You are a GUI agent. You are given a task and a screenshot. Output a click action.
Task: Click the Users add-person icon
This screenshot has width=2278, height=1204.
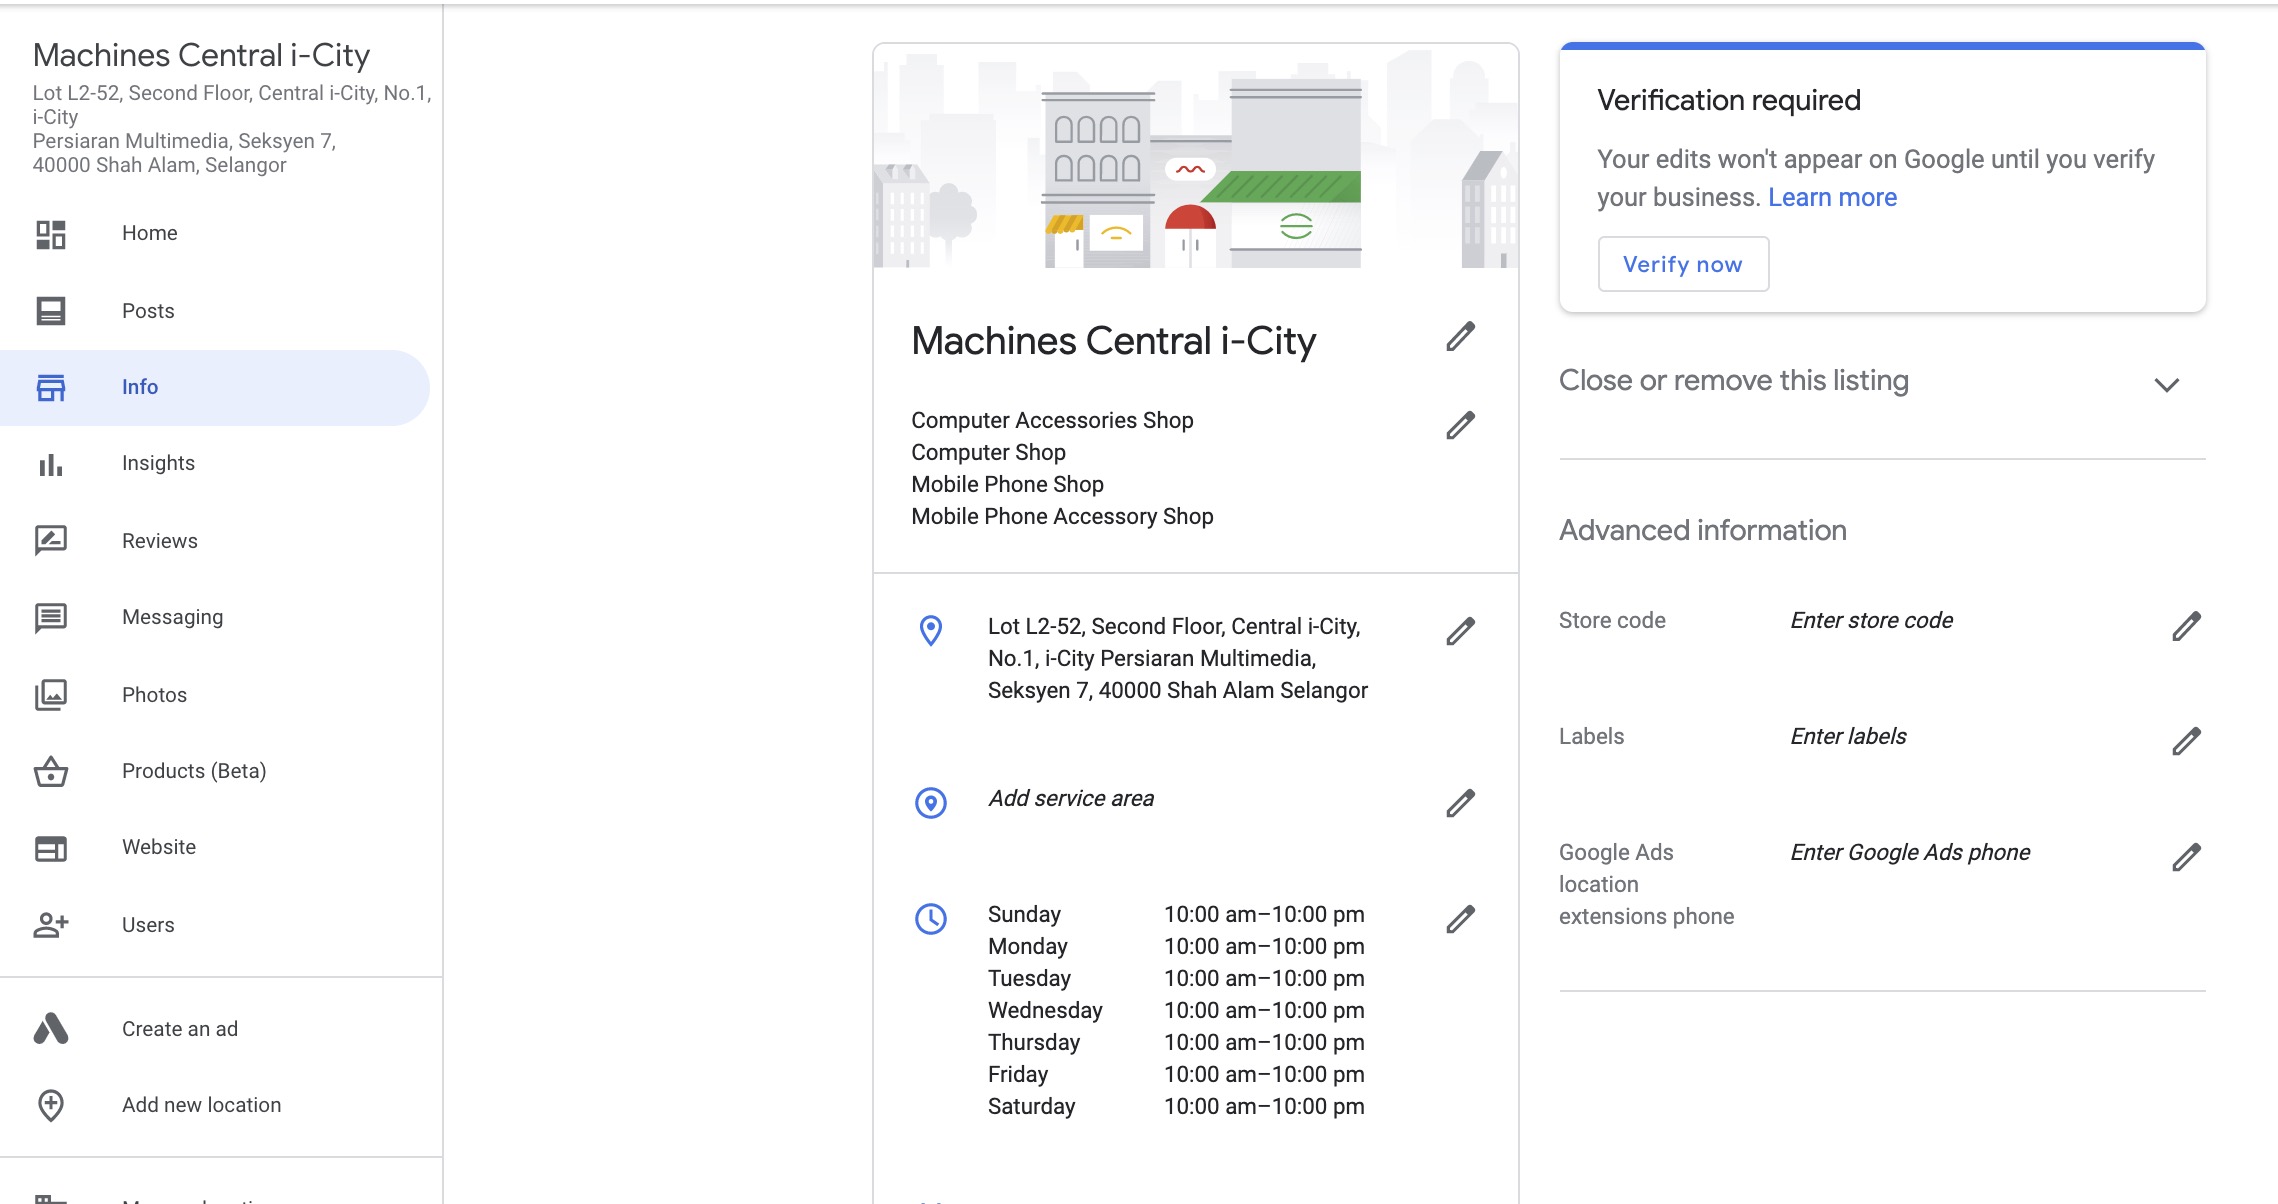(x=51, y=925)
